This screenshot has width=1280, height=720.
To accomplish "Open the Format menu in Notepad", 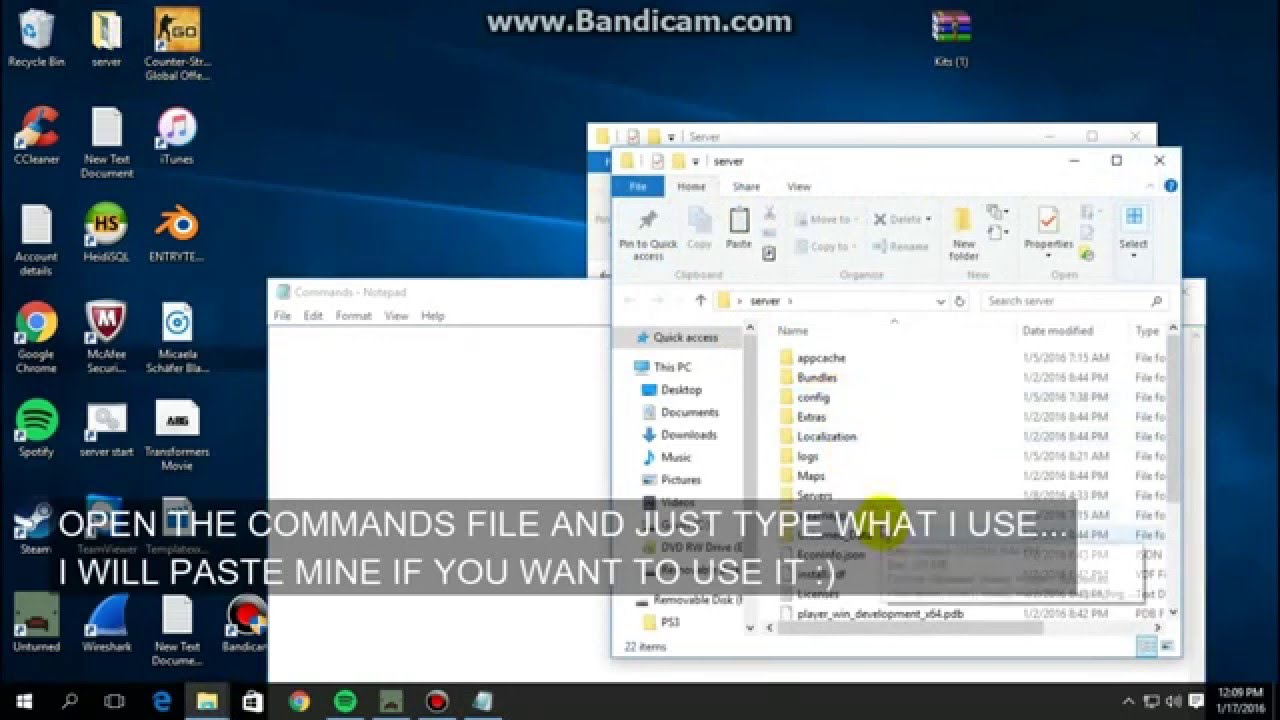I will point(353,315).
